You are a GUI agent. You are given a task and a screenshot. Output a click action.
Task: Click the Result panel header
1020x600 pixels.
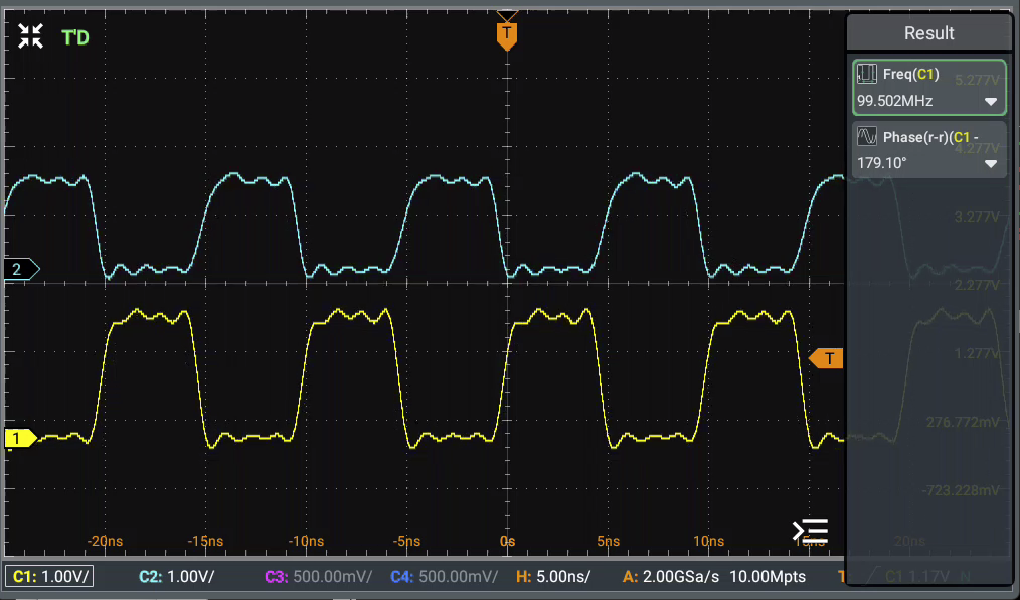click(x=929, y=33)
